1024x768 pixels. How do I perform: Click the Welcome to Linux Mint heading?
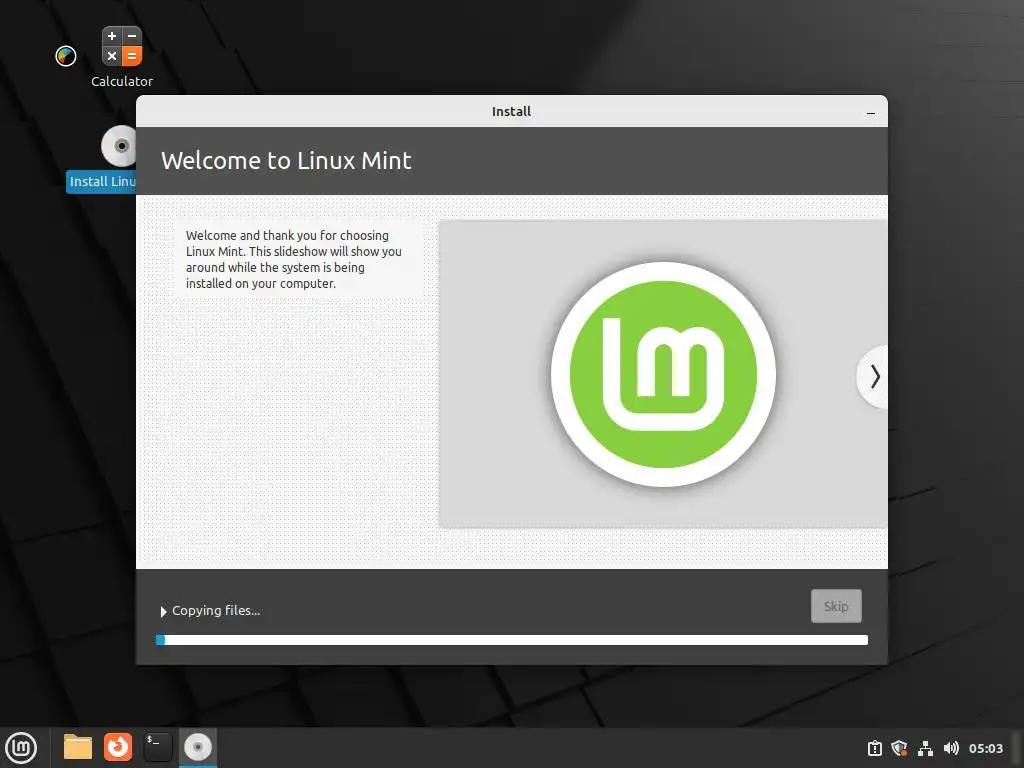click(286, 161)
